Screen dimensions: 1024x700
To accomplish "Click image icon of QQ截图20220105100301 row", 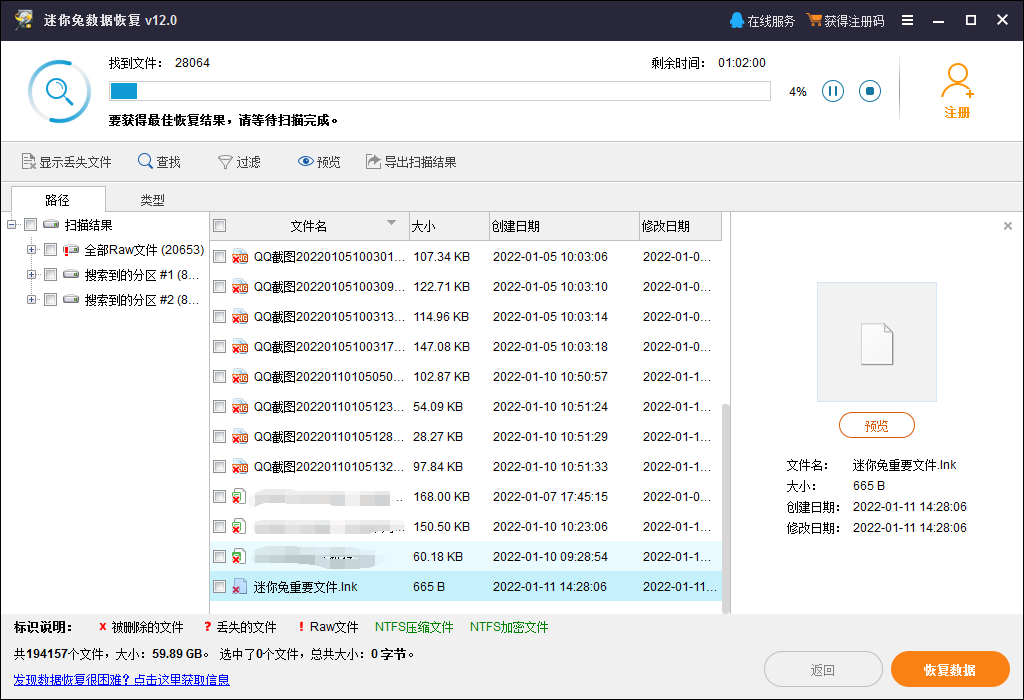I will [x=240, y=257].
